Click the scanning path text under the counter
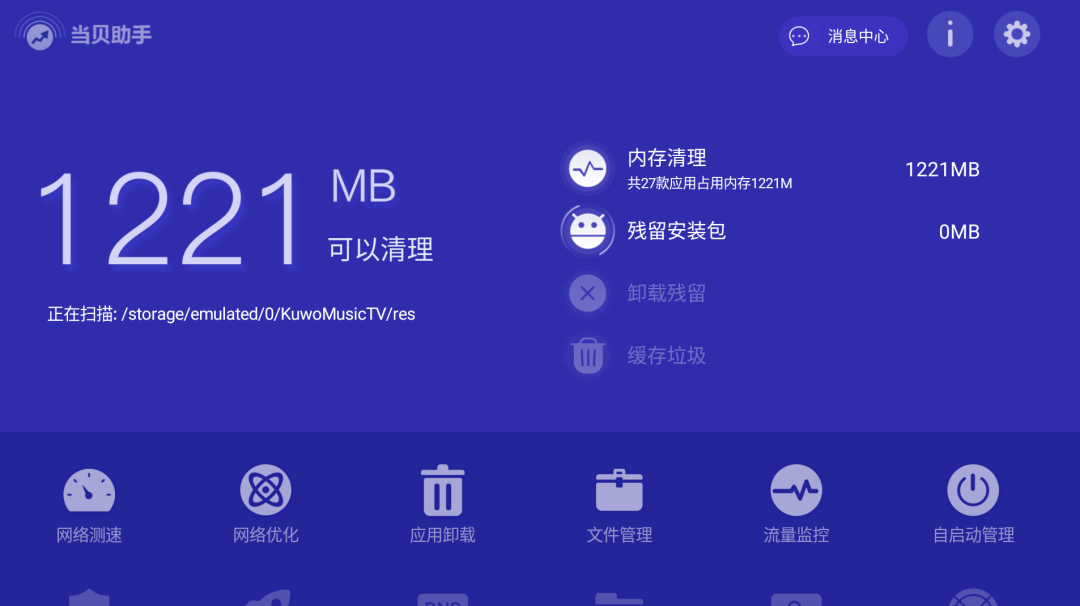The image size is (1080, 606). coord(230,313)
